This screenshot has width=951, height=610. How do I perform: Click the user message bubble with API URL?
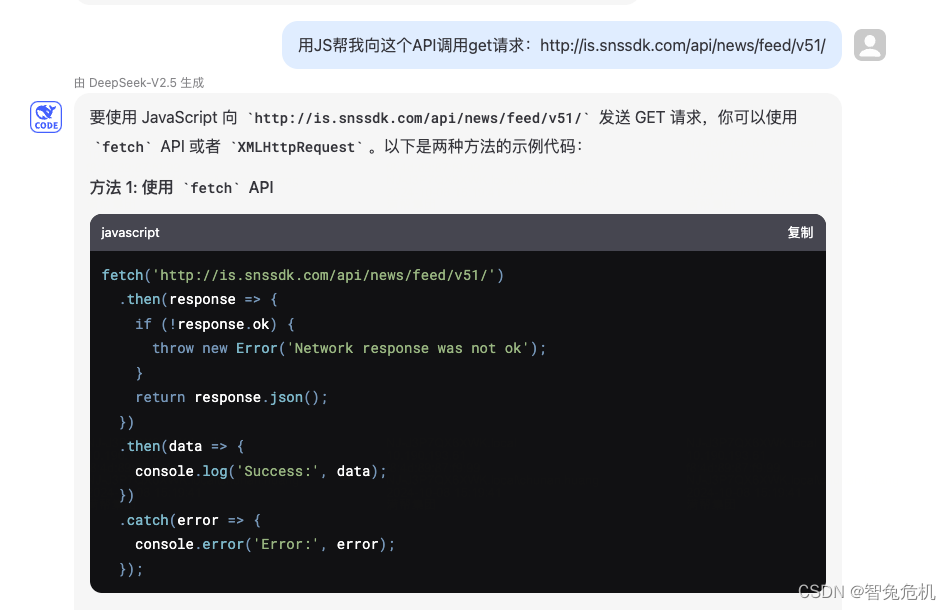pyautogui.click(x=562, y=45)
